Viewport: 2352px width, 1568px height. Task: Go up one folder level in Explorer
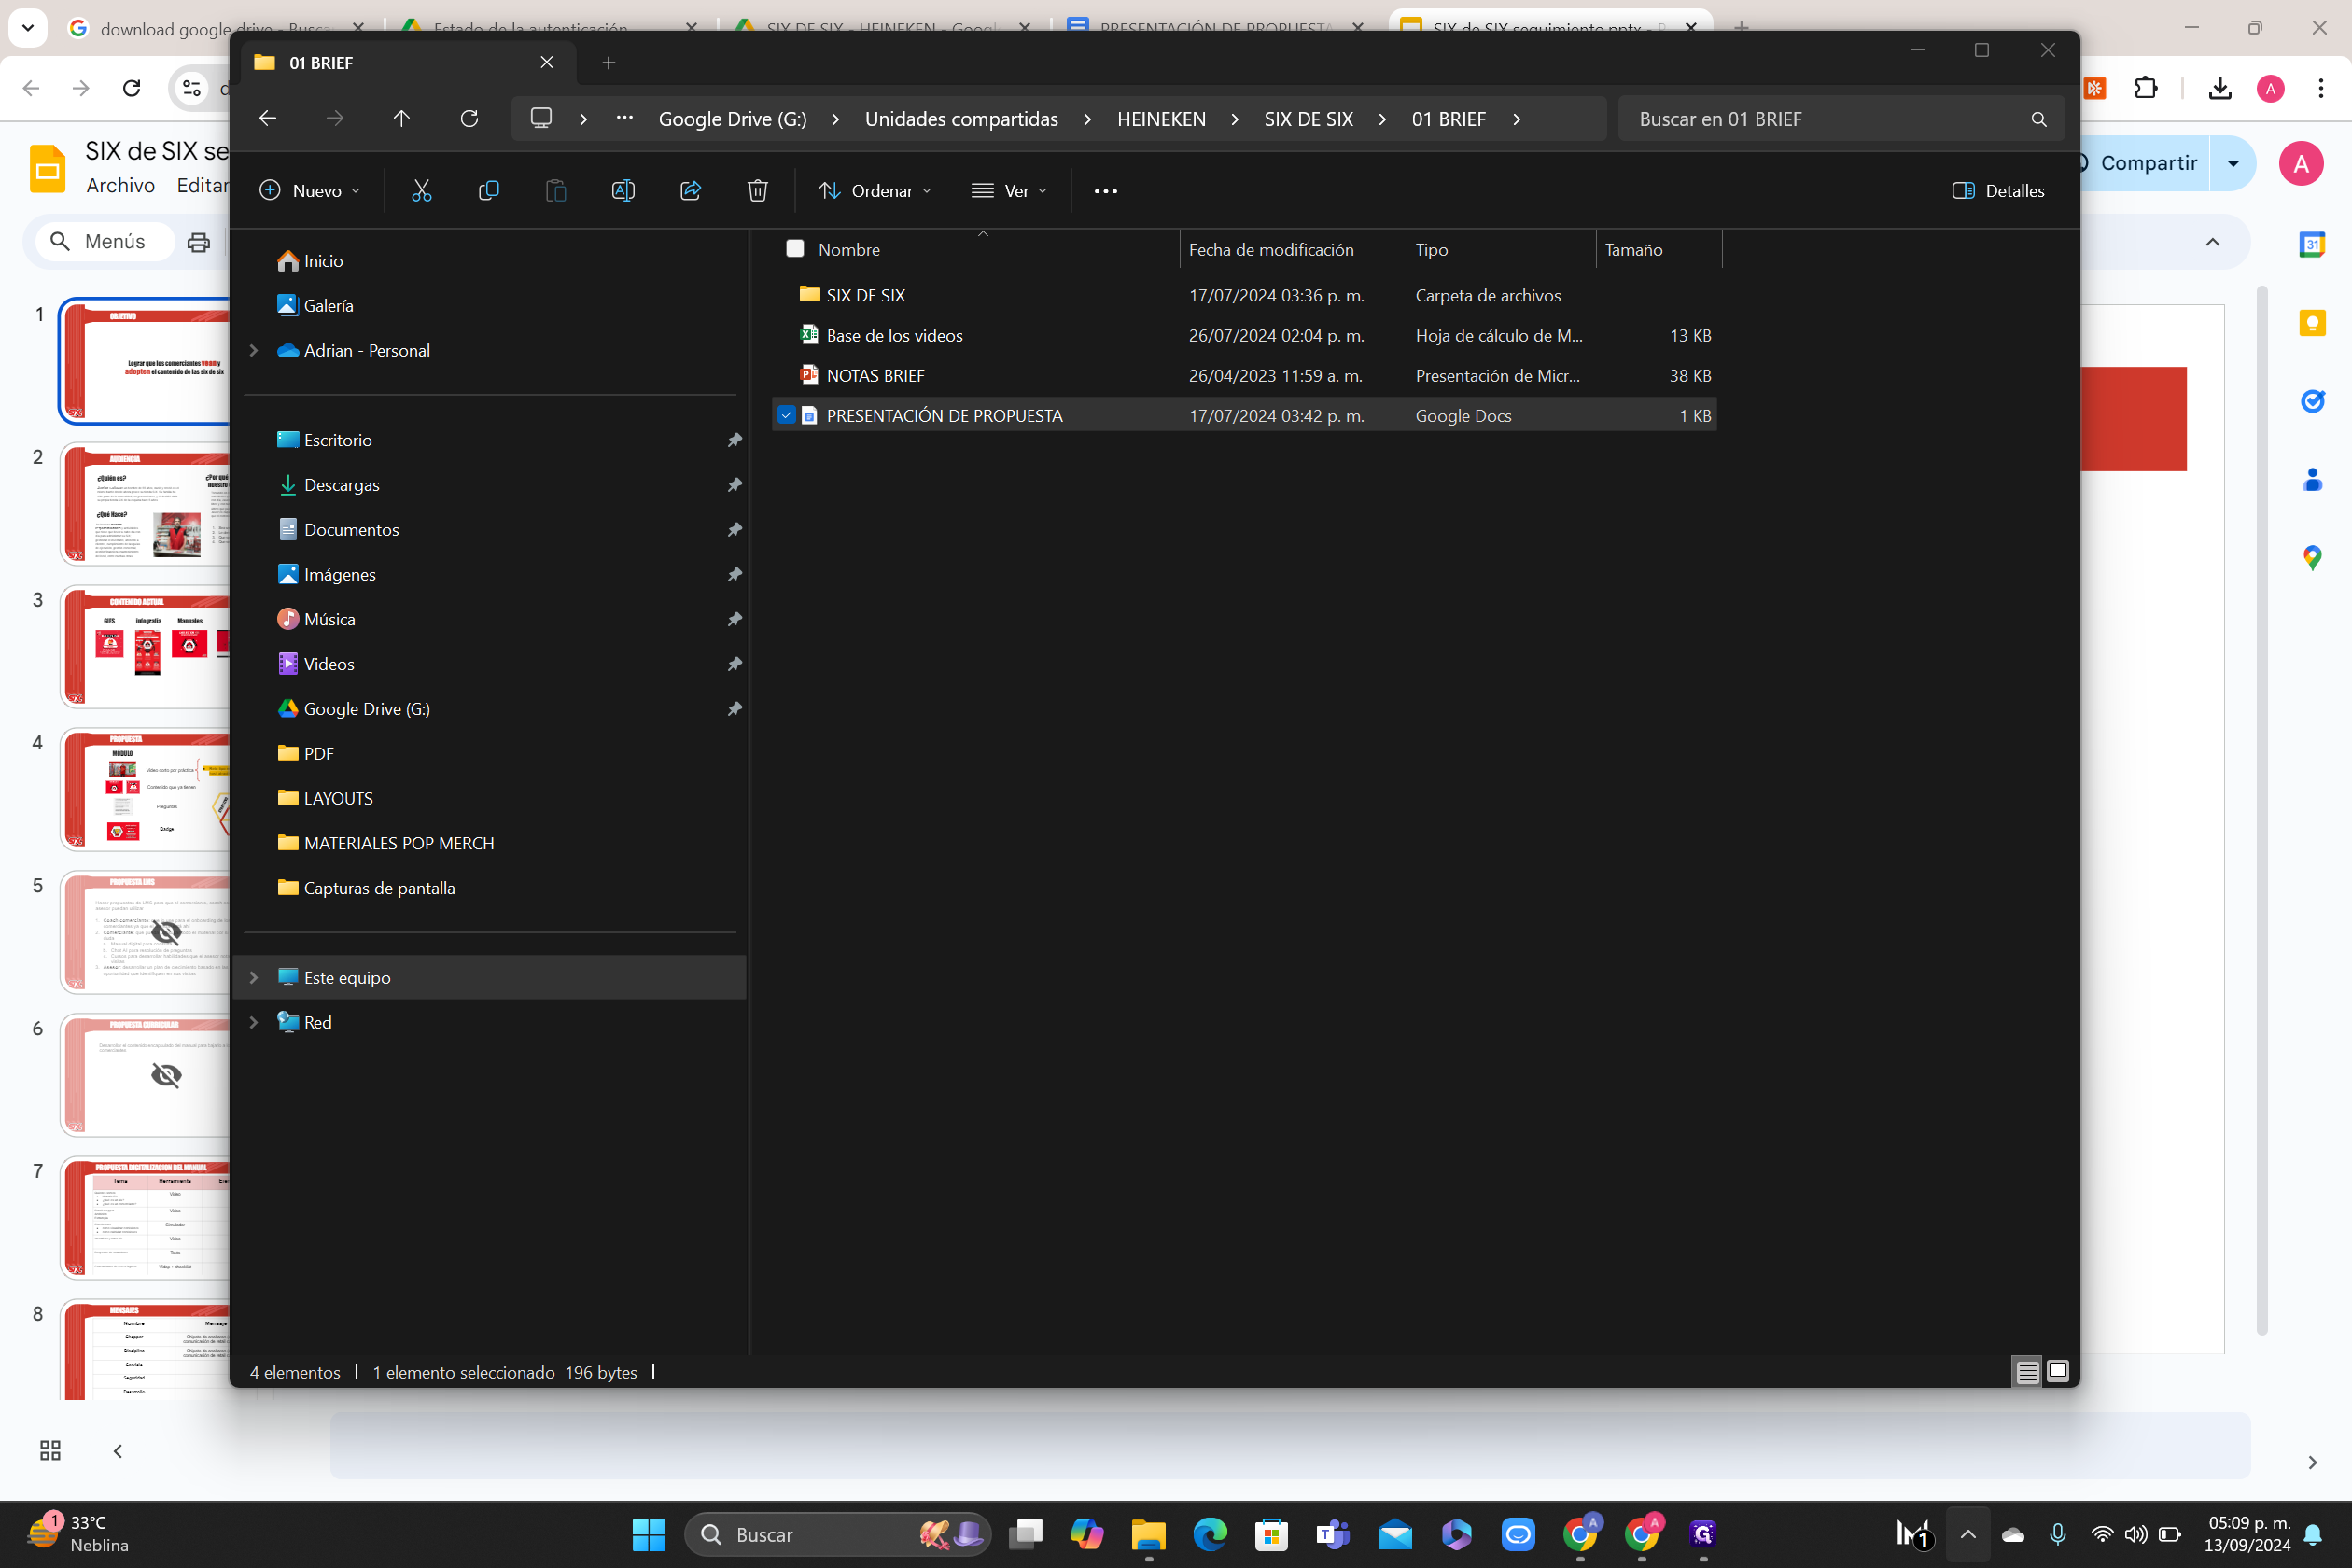pos(401,118)
